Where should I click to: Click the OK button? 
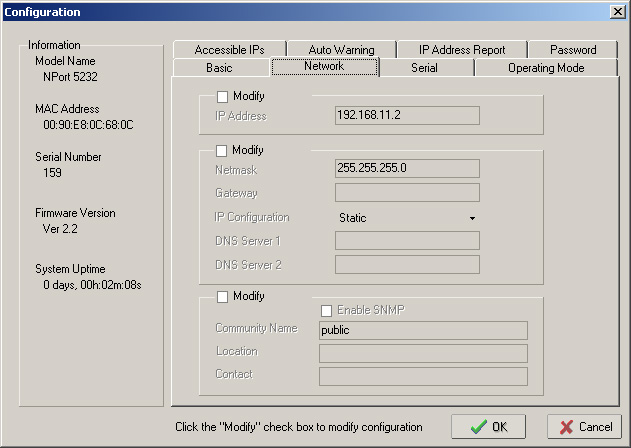(488, 426)
